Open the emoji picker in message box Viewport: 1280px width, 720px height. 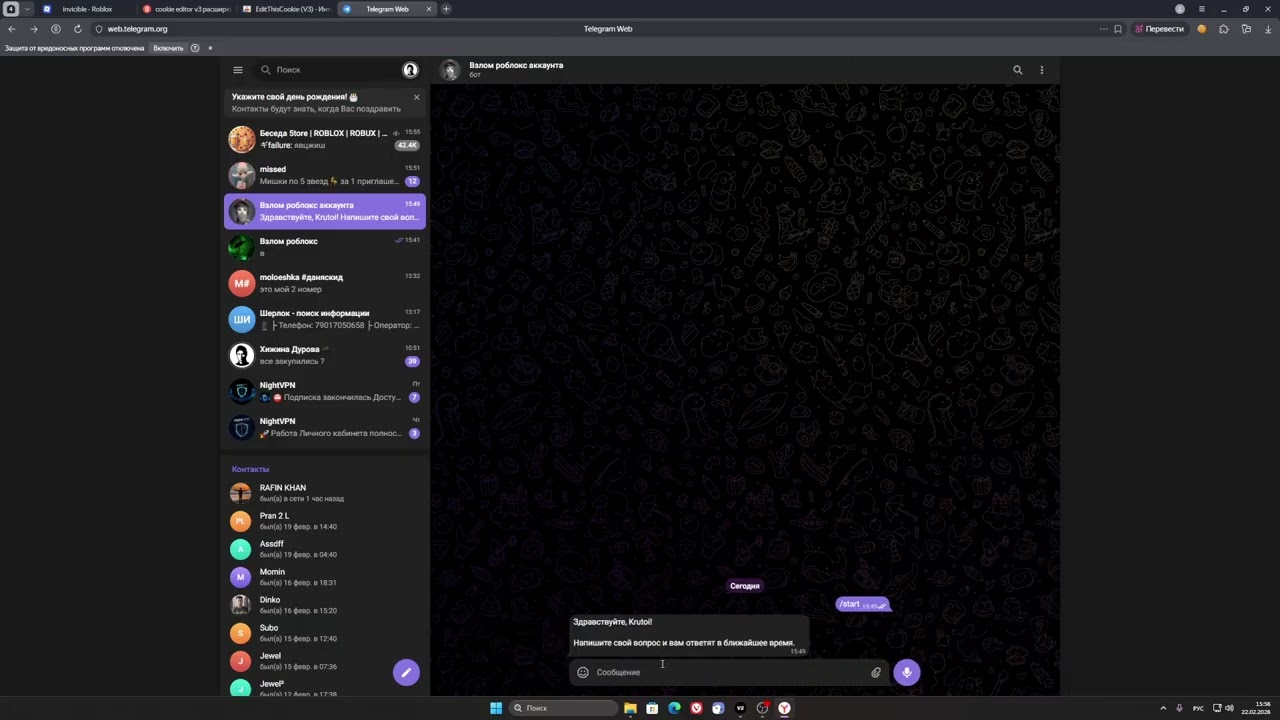tap(583, 672)
